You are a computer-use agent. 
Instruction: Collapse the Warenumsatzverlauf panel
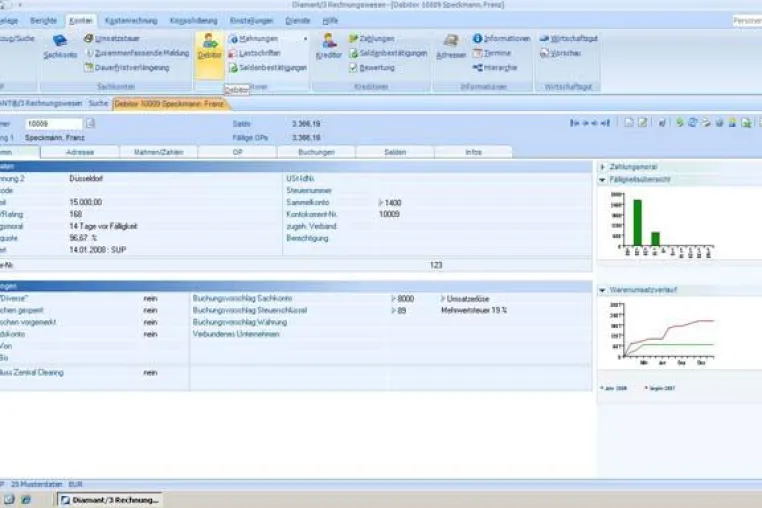603,290
